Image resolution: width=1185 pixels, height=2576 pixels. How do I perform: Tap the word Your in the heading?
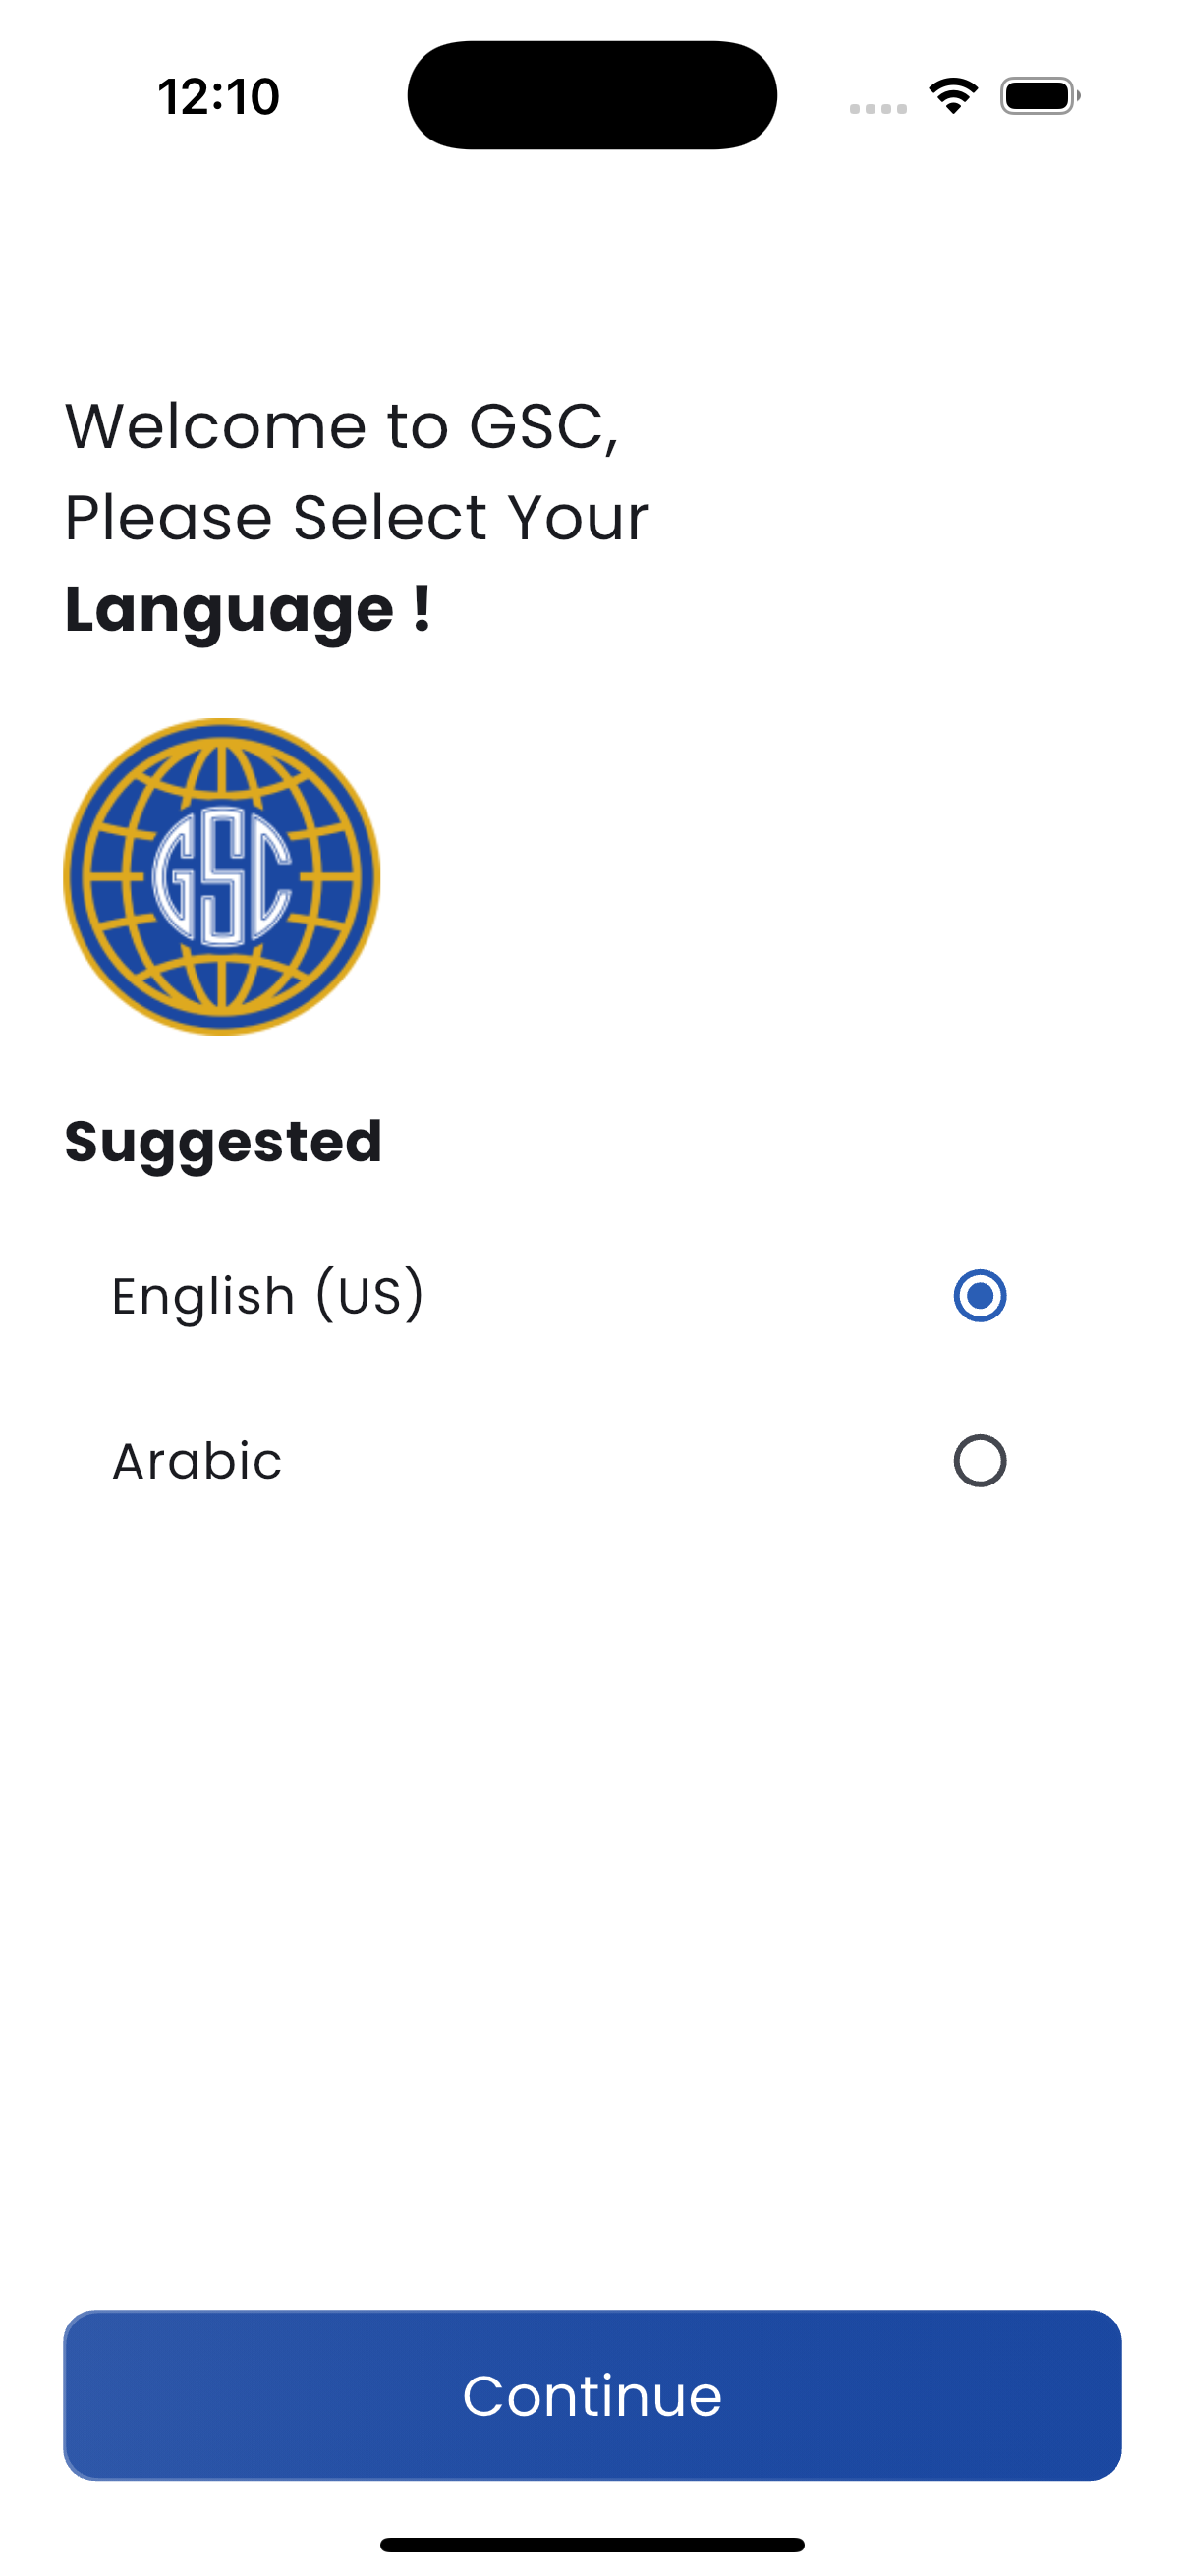pos(578,517)
